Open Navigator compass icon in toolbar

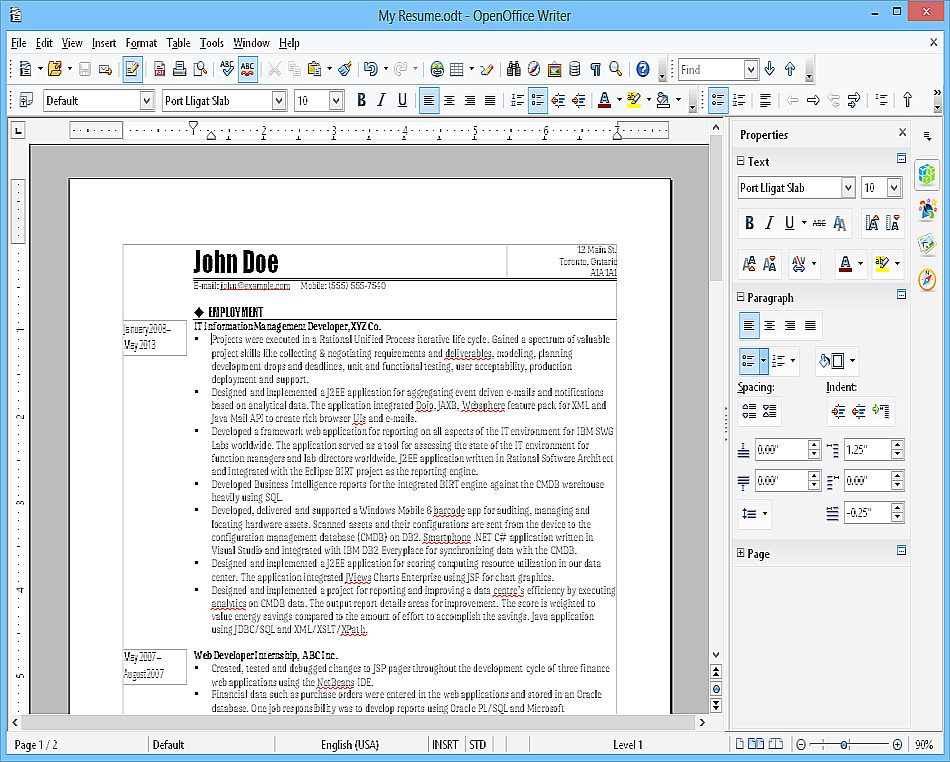coord(534,69)
